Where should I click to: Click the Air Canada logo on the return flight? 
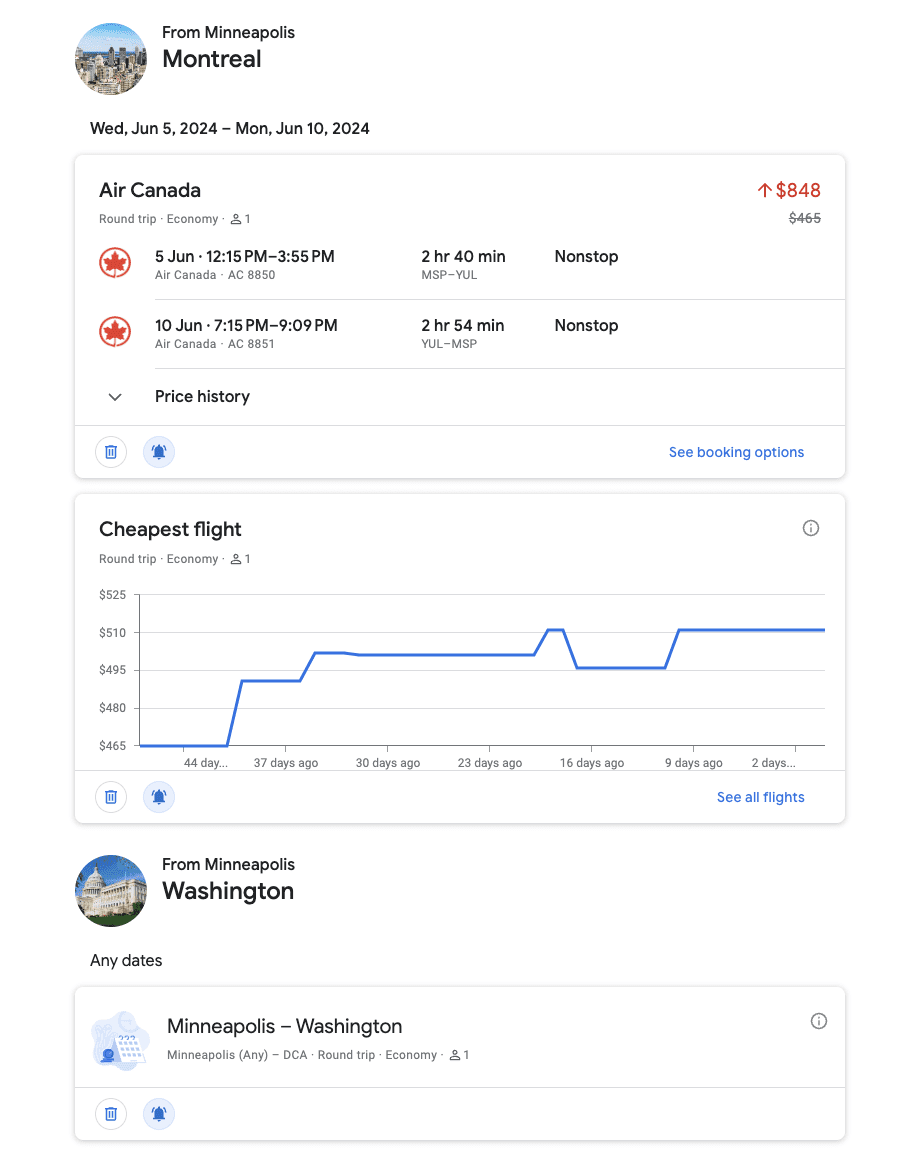pos(115,331)
